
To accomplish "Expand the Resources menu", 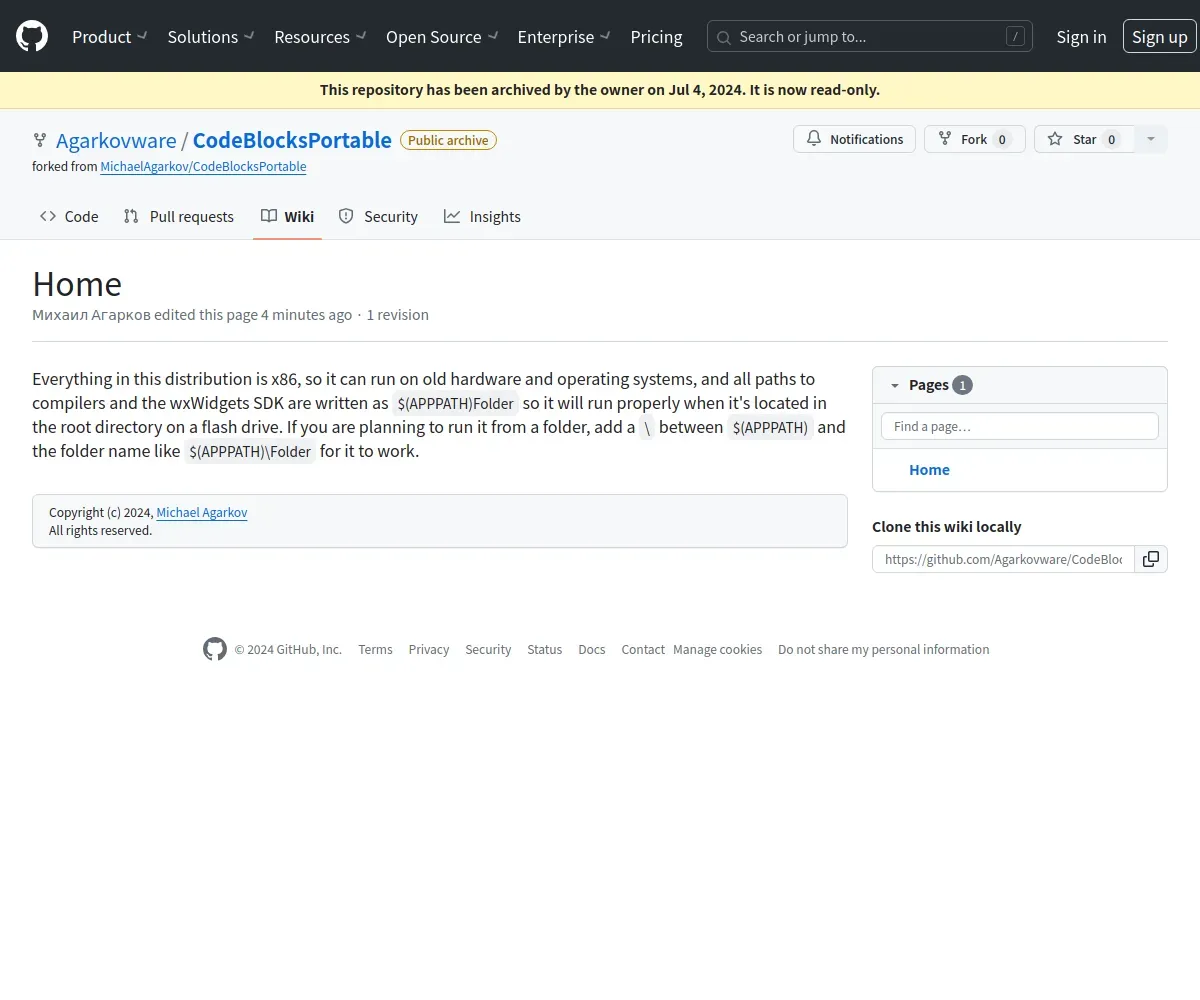I will (x=320, y=36).
